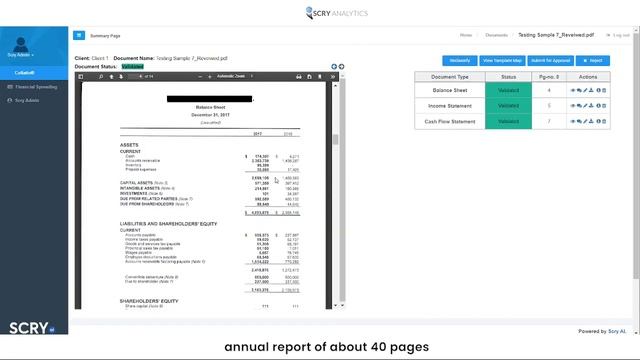Click the Document Type column header
Screen dimensions: 640x360
(450, 77)
